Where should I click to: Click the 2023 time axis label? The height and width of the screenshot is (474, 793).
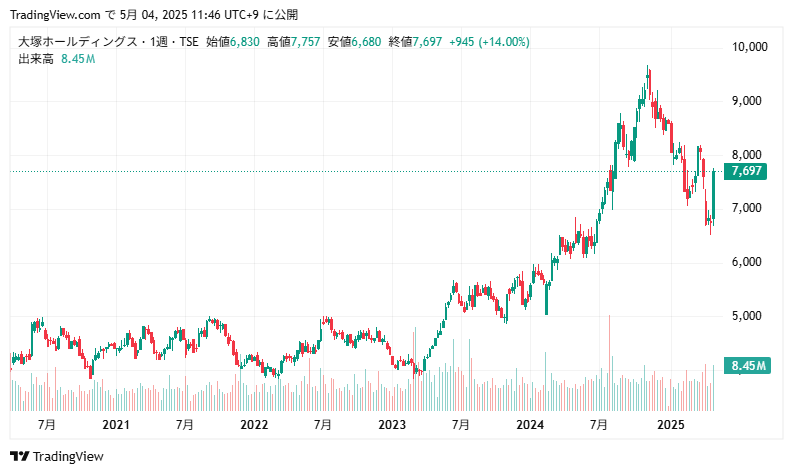(x=392, y=424)
